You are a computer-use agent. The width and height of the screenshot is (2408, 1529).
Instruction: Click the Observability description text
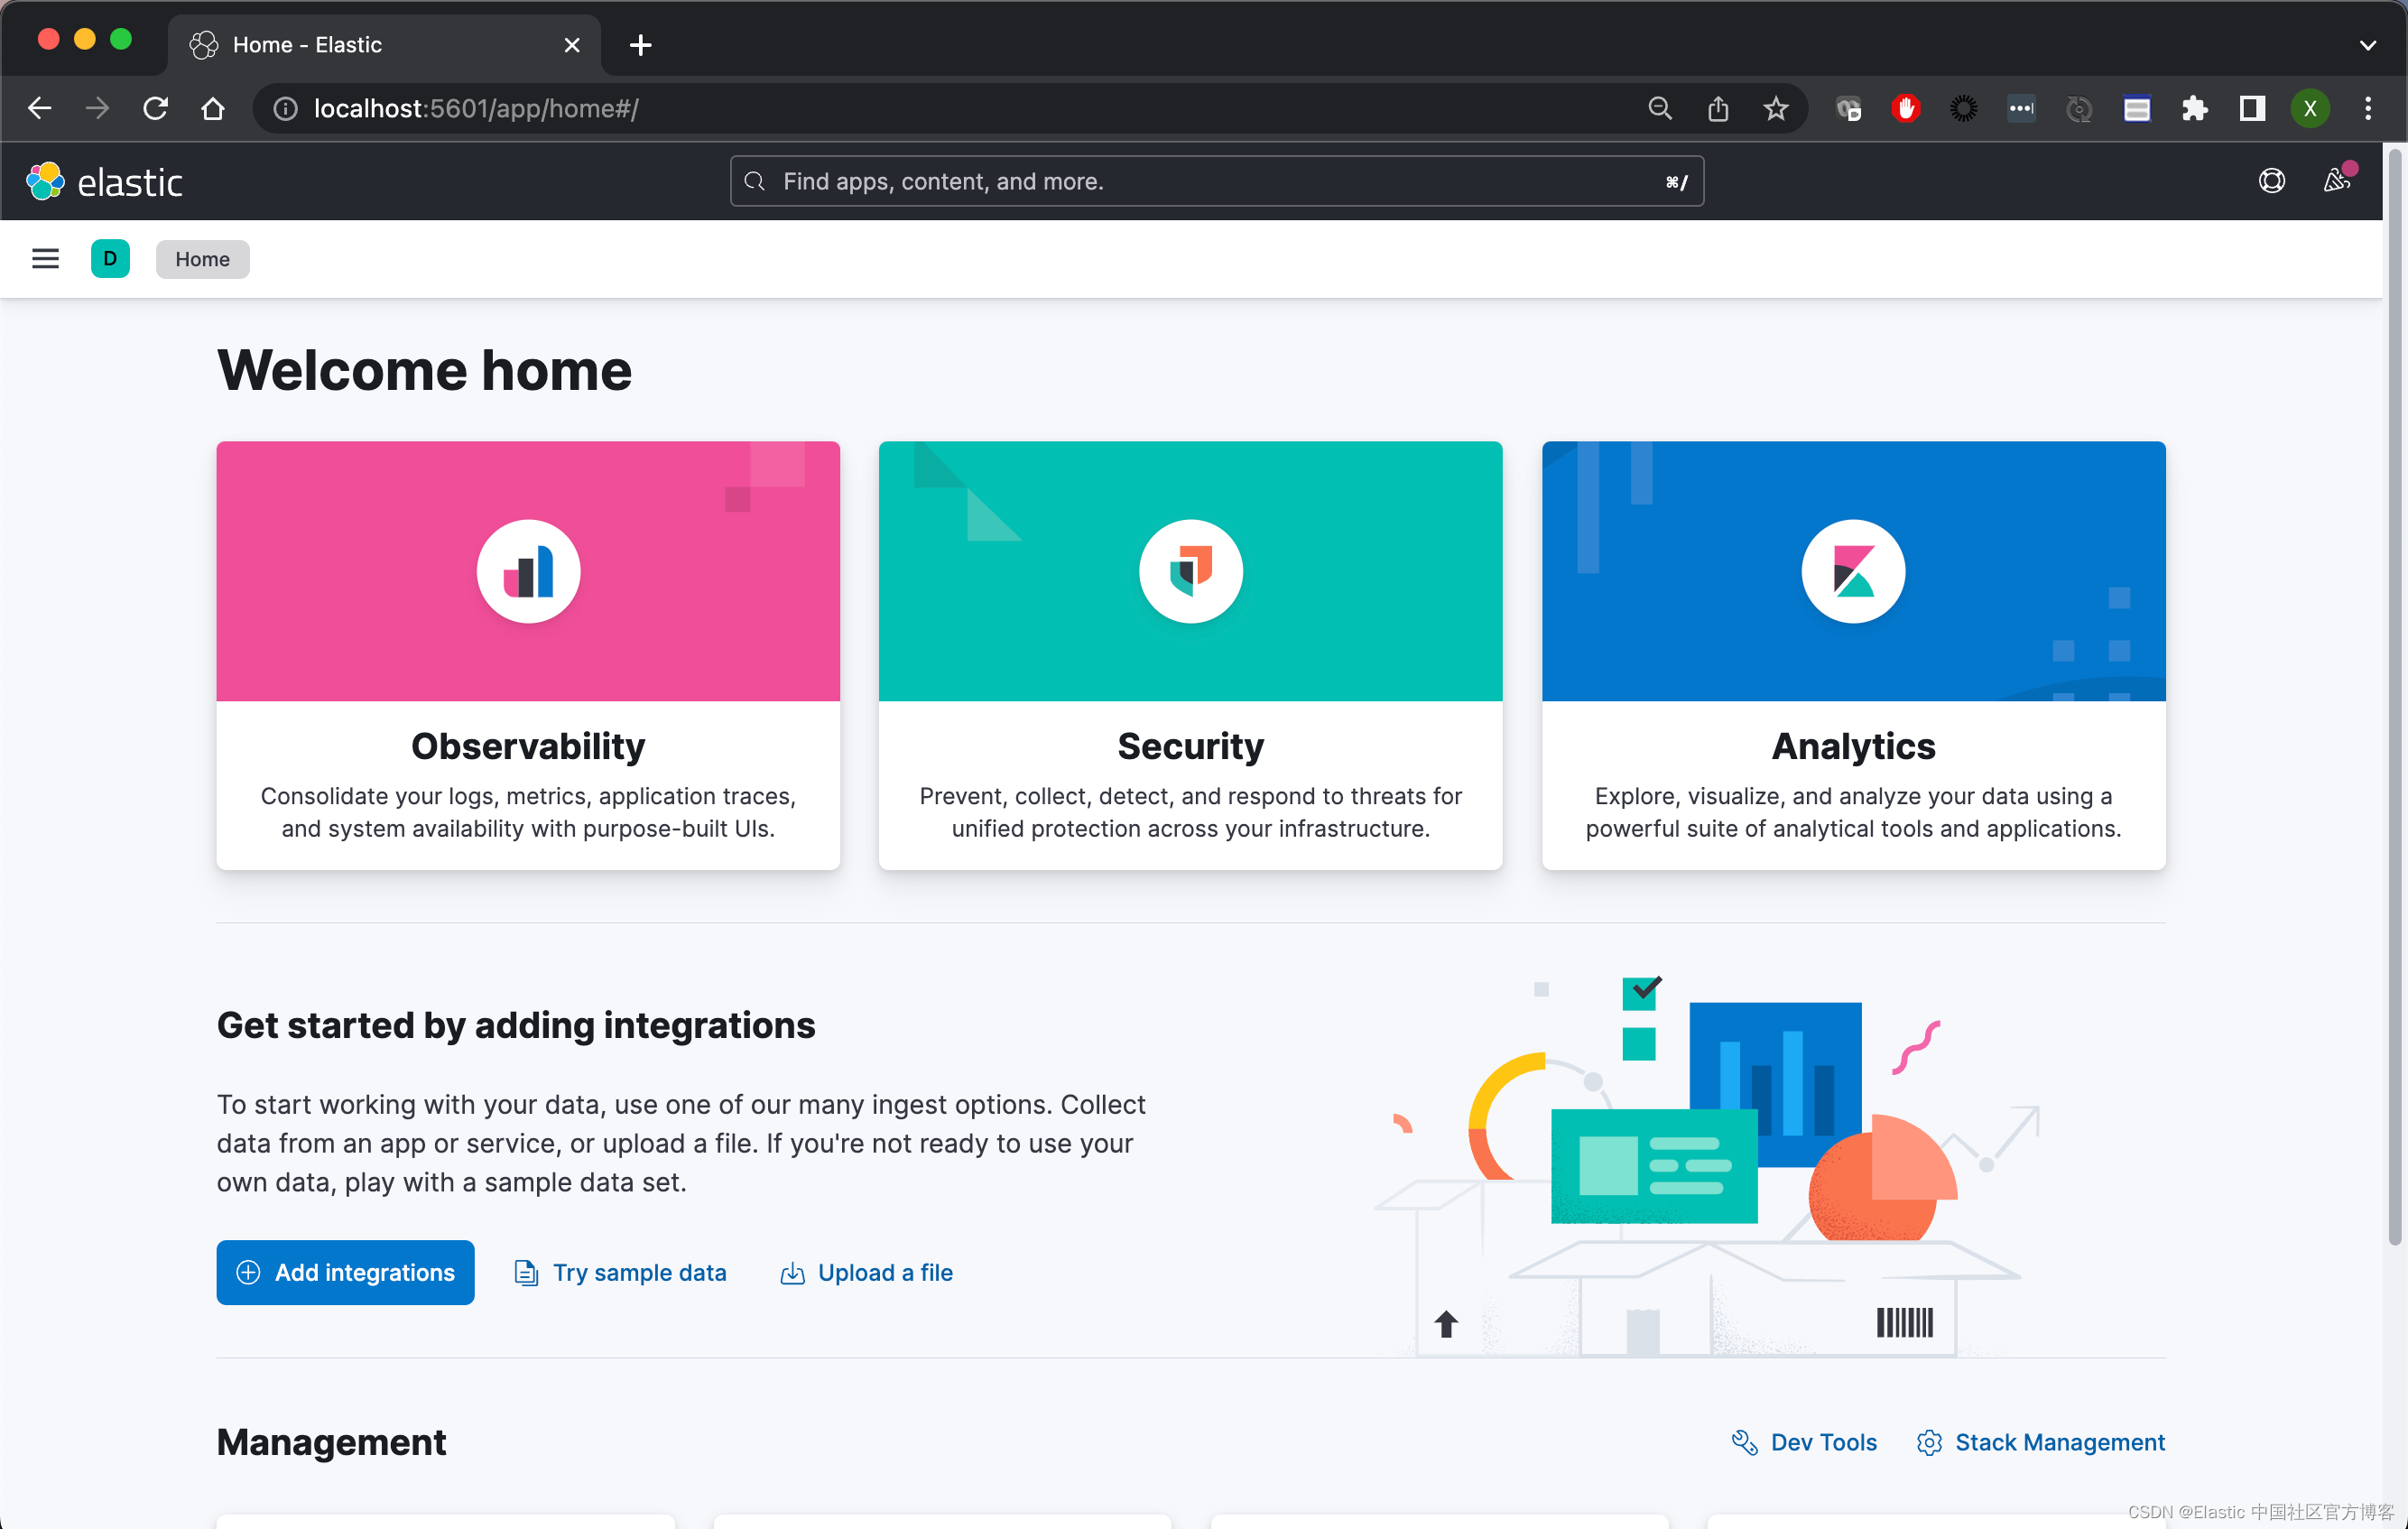(528, 812)
